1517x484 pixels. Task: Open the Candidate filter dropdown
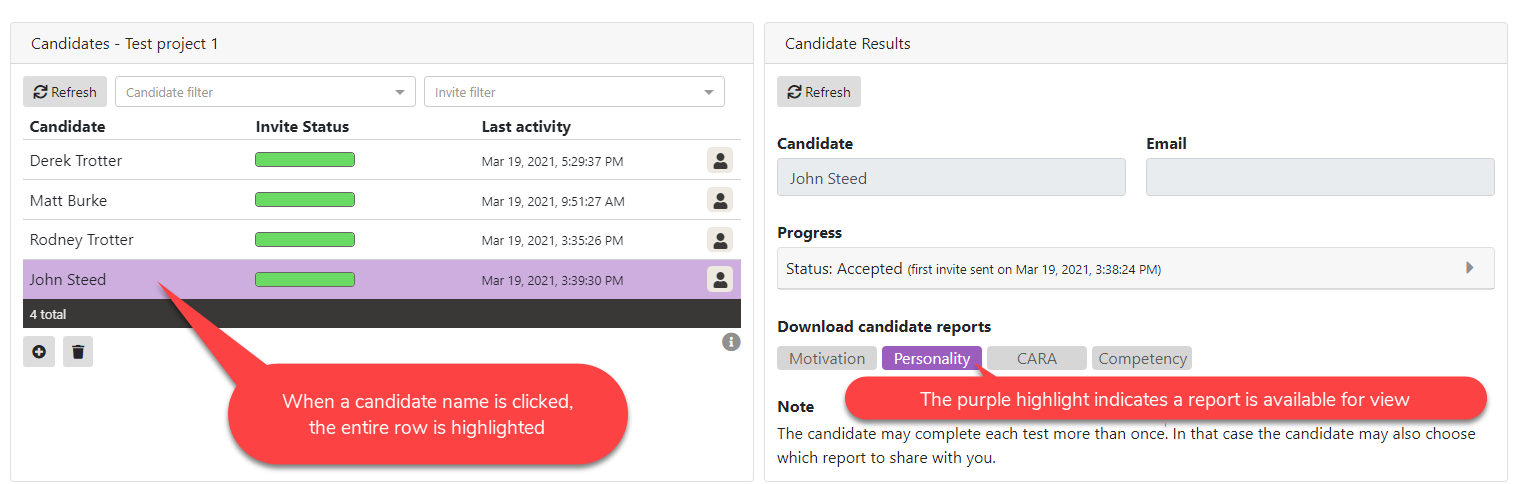click(x=265, y=92)
